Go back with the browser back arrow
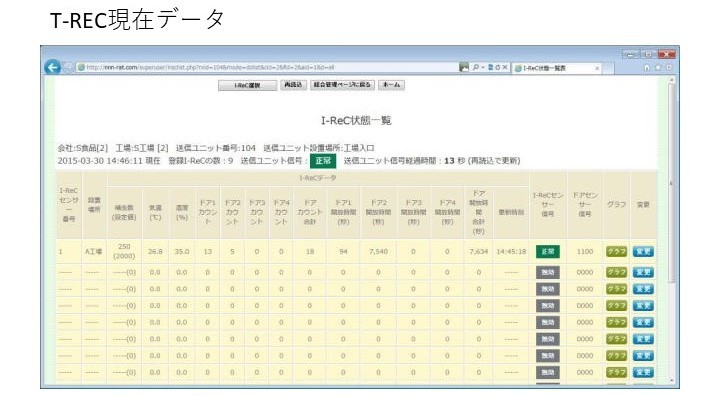 (52, 68)
